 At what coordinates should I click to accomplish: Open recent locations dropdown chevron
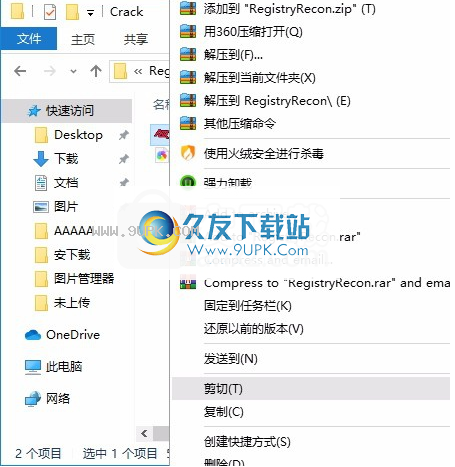(x=73, y=71)
